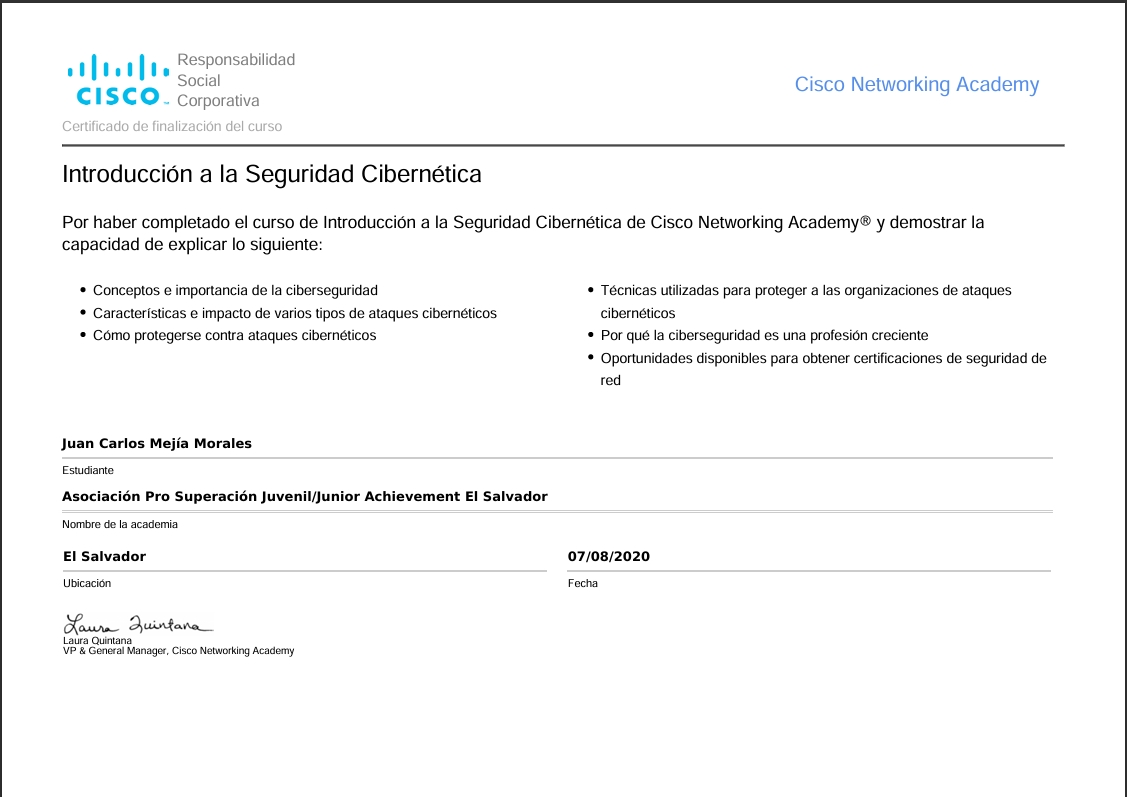Screen dimensions: 1127x797
Task: Click the "Estudiante" label
Action: (88, 470)
